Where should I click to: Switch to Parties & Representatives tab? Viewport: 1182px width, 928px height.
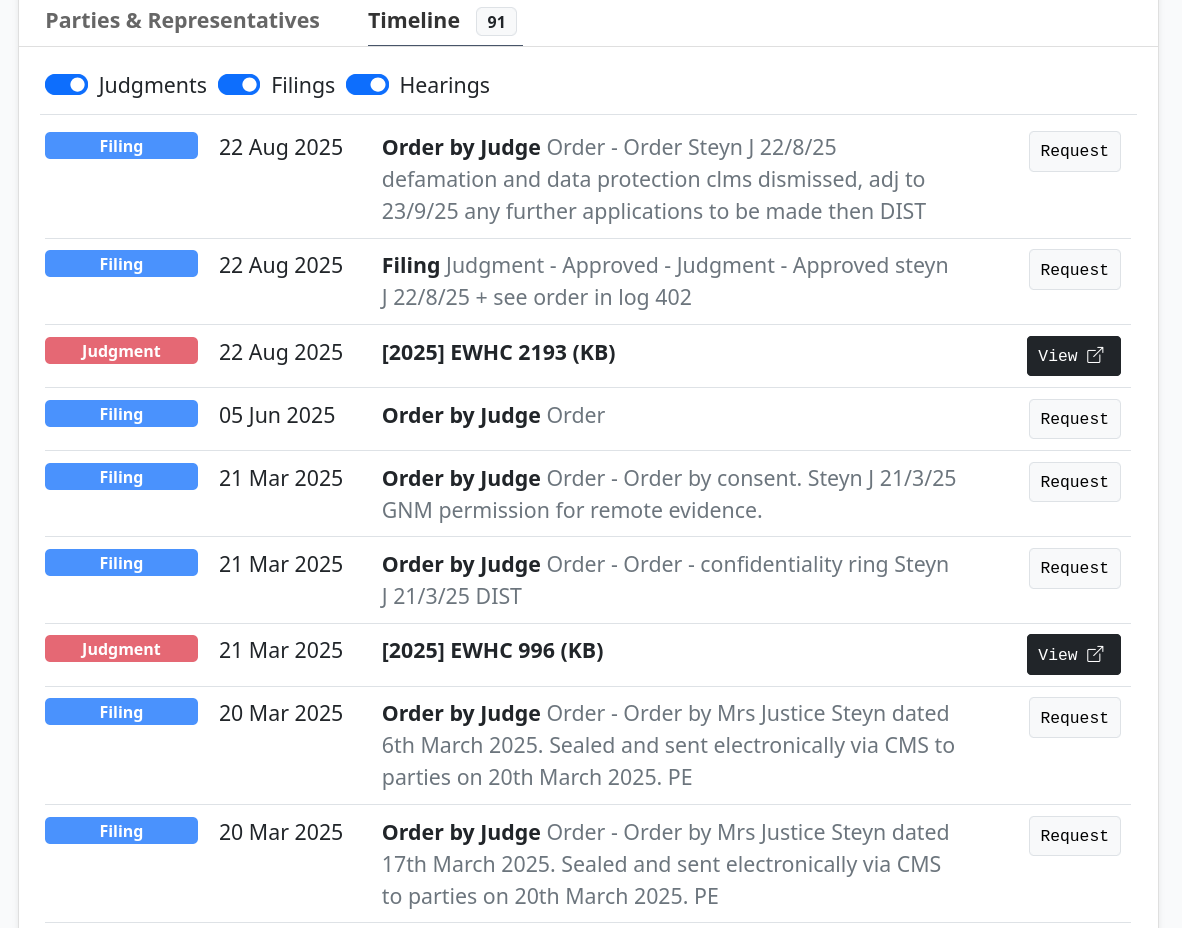pos(183,21)
